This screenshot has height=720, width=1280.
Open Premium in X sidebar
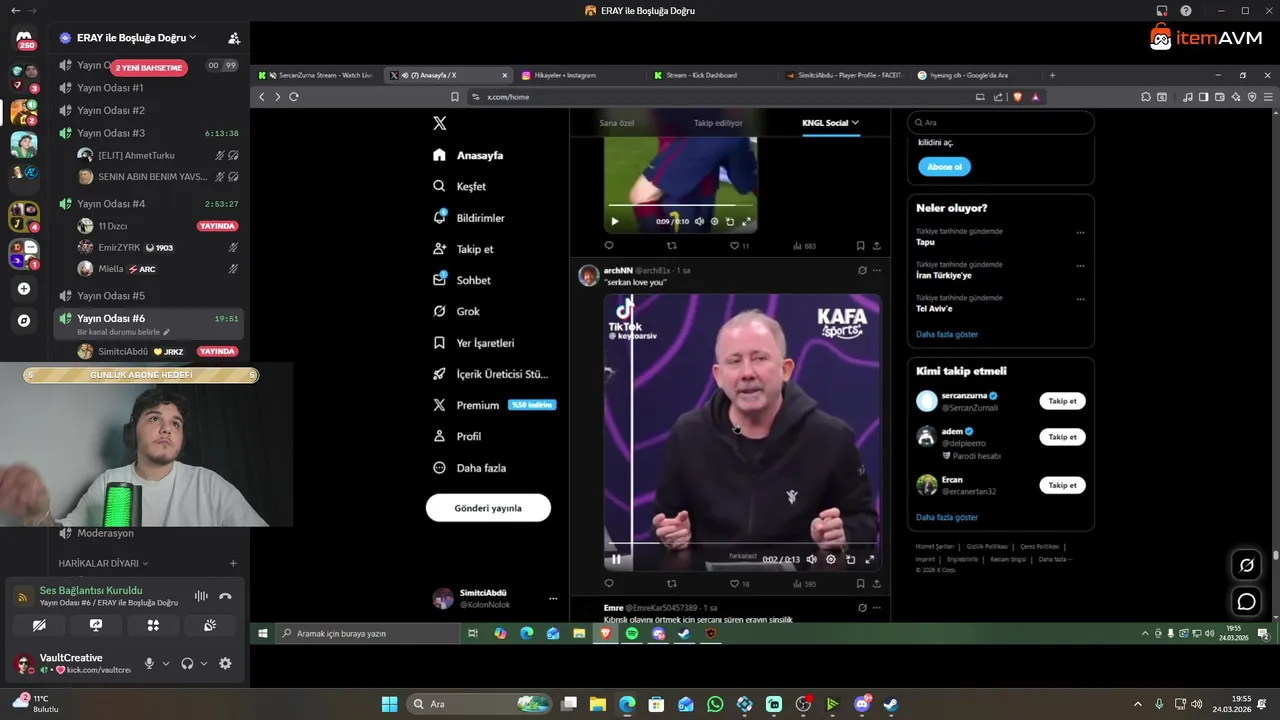466,405
